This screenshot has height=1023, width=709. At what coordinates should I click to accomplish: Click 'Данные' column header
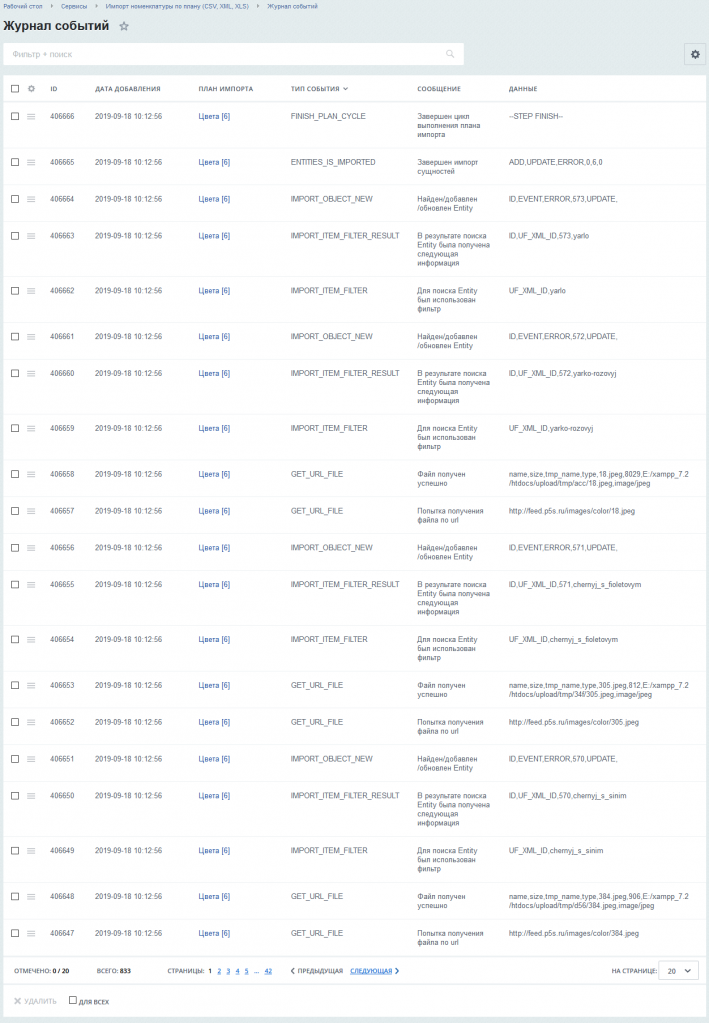[523, 89]
